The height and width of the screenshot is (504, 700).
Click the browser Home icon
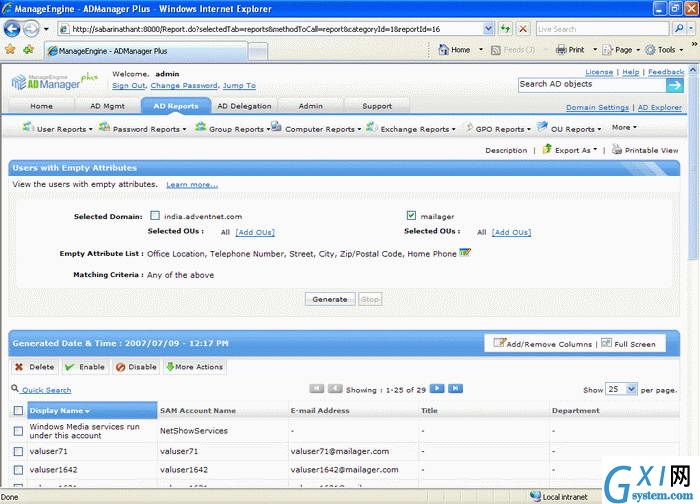point(443,50)
